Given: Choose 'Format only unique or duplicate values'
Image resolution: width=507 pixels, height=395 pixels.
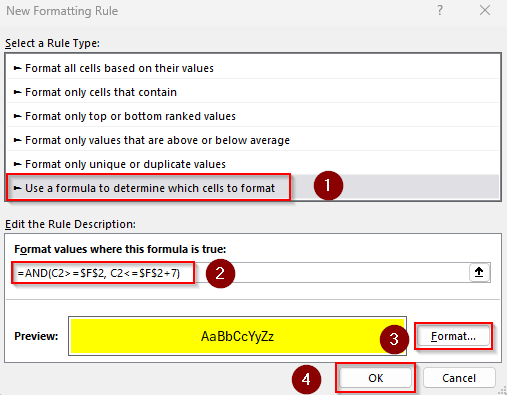Looking at the screenshot, I should click(x=253, y=164).
